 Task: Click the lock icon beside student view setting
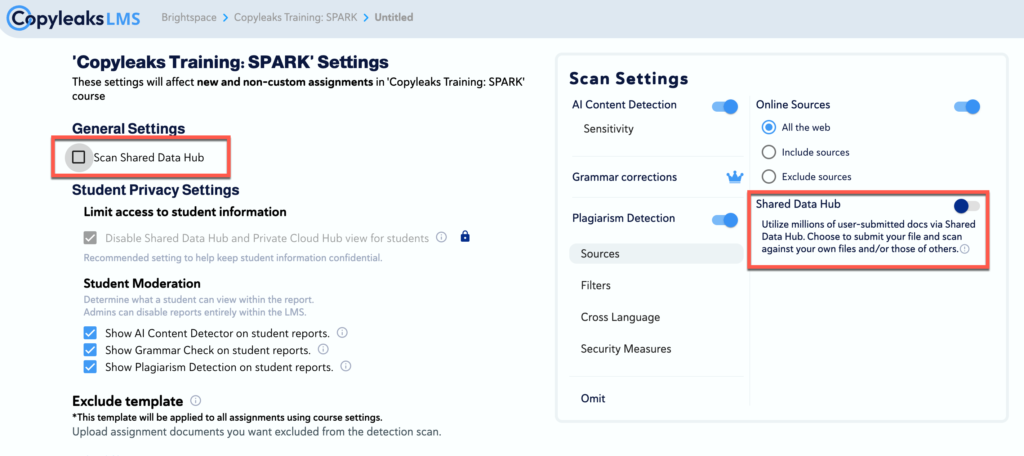[x=464, y=238]
